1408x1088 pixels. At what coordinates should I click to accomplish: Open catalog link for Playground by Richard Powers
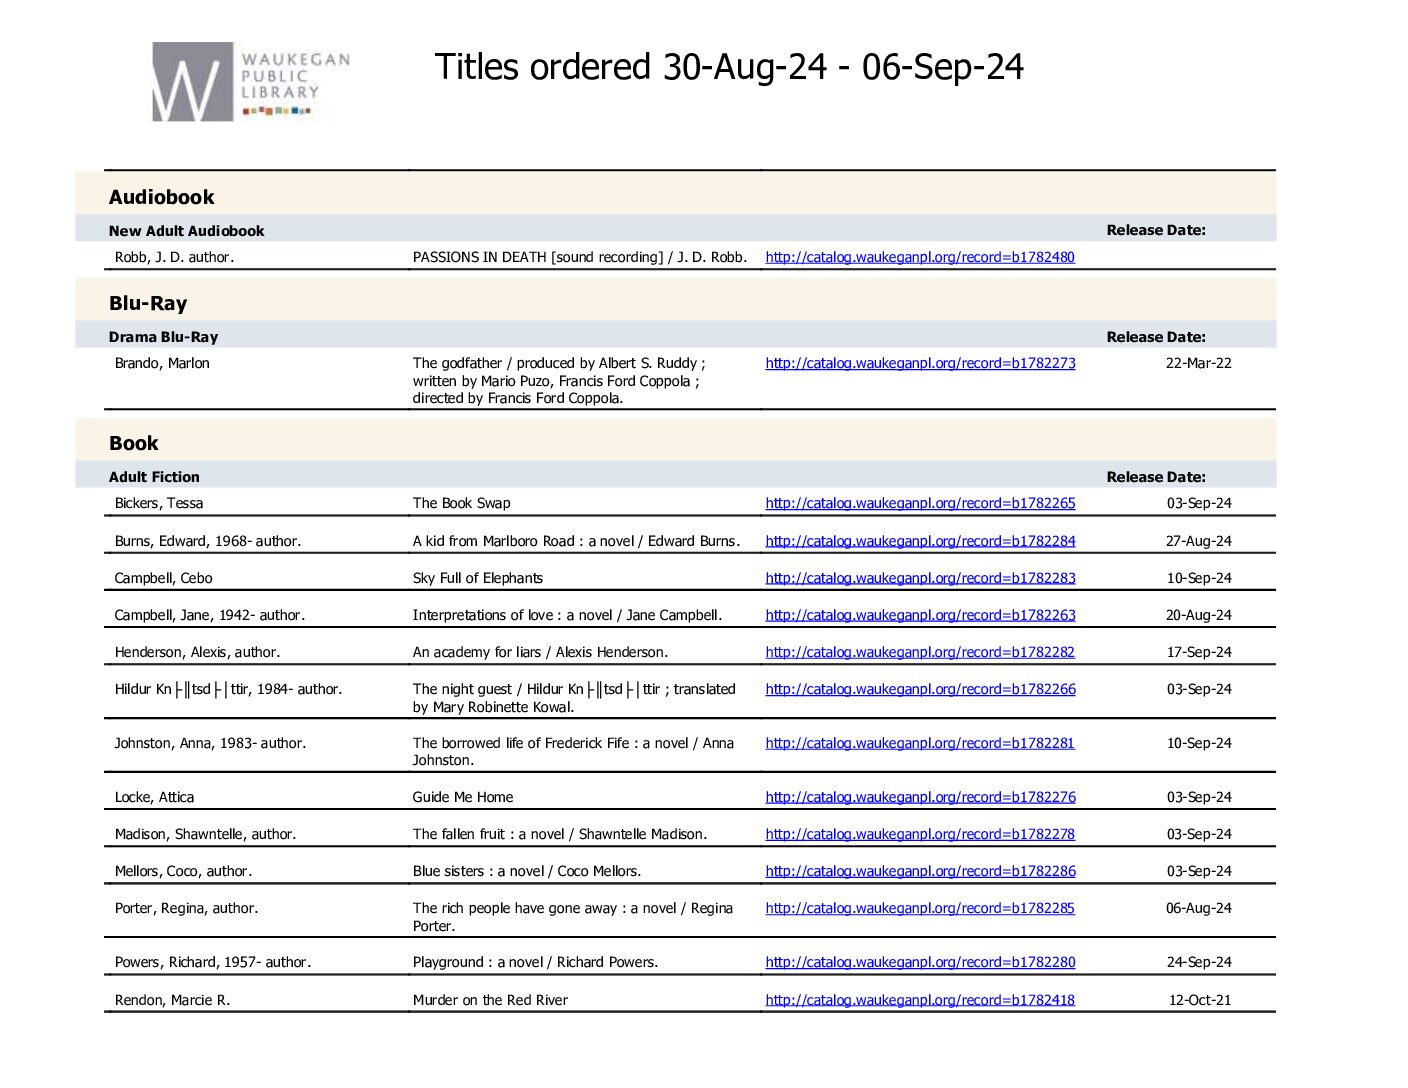pos(920,962)
